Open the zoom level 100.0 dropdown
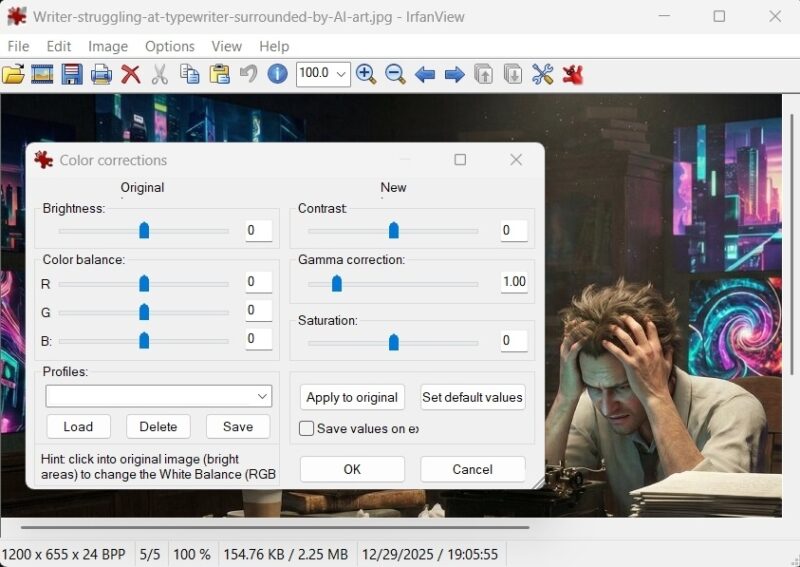The image size is (800, 567). (341, 75)
